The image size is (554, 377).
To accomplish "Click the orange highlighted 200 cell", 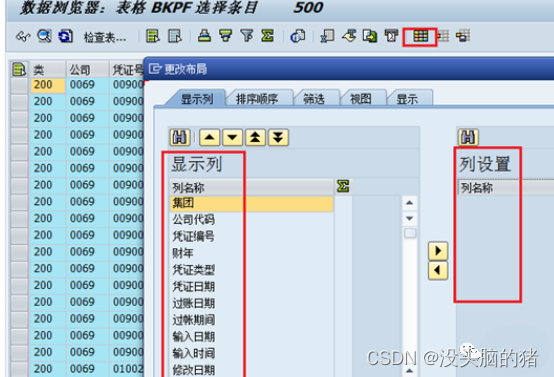I will point(48,85).
